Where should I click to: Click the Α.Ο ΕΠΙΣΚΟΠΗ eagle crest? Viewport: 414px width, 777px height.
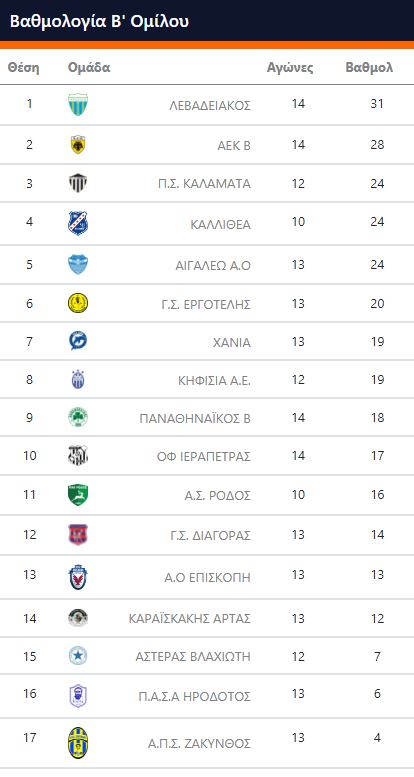78,577
